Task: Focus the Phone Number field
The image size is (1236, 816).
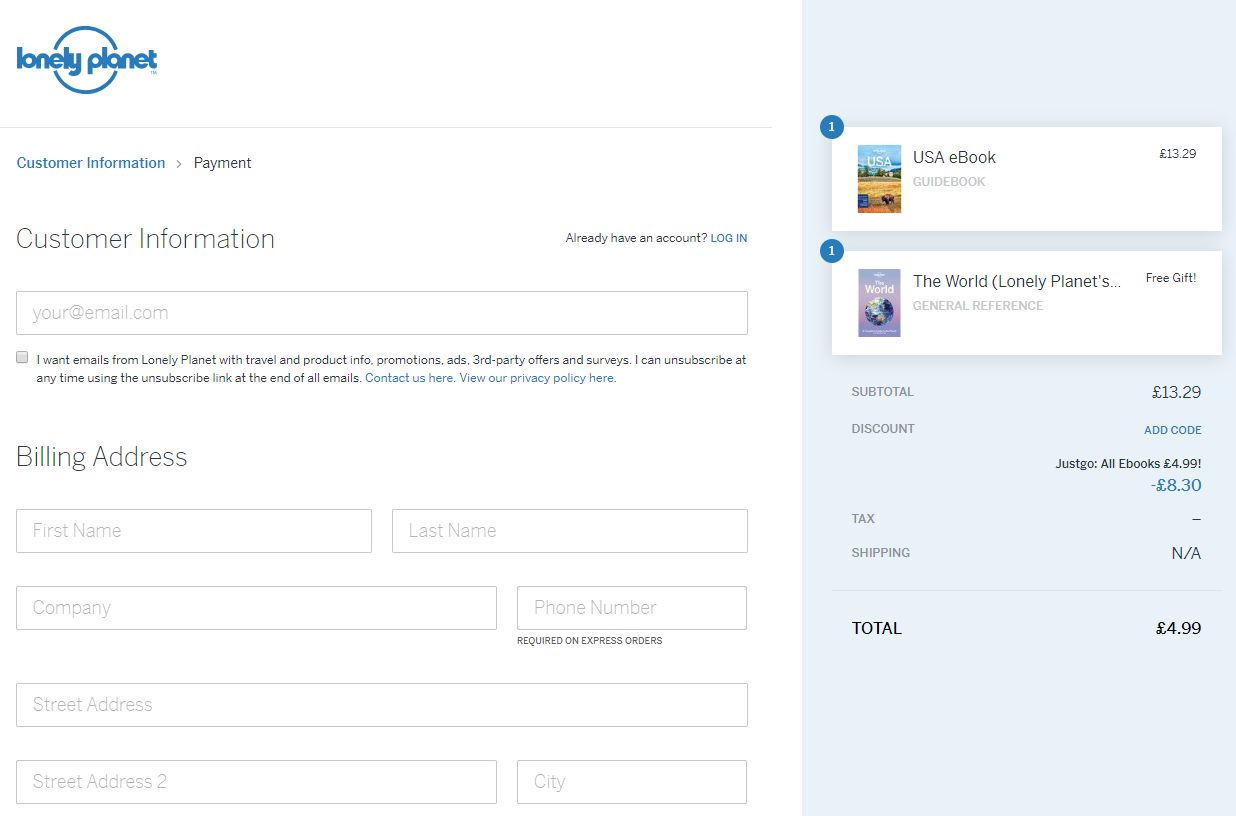Action: pyautogui.click(x=632, y=608)
